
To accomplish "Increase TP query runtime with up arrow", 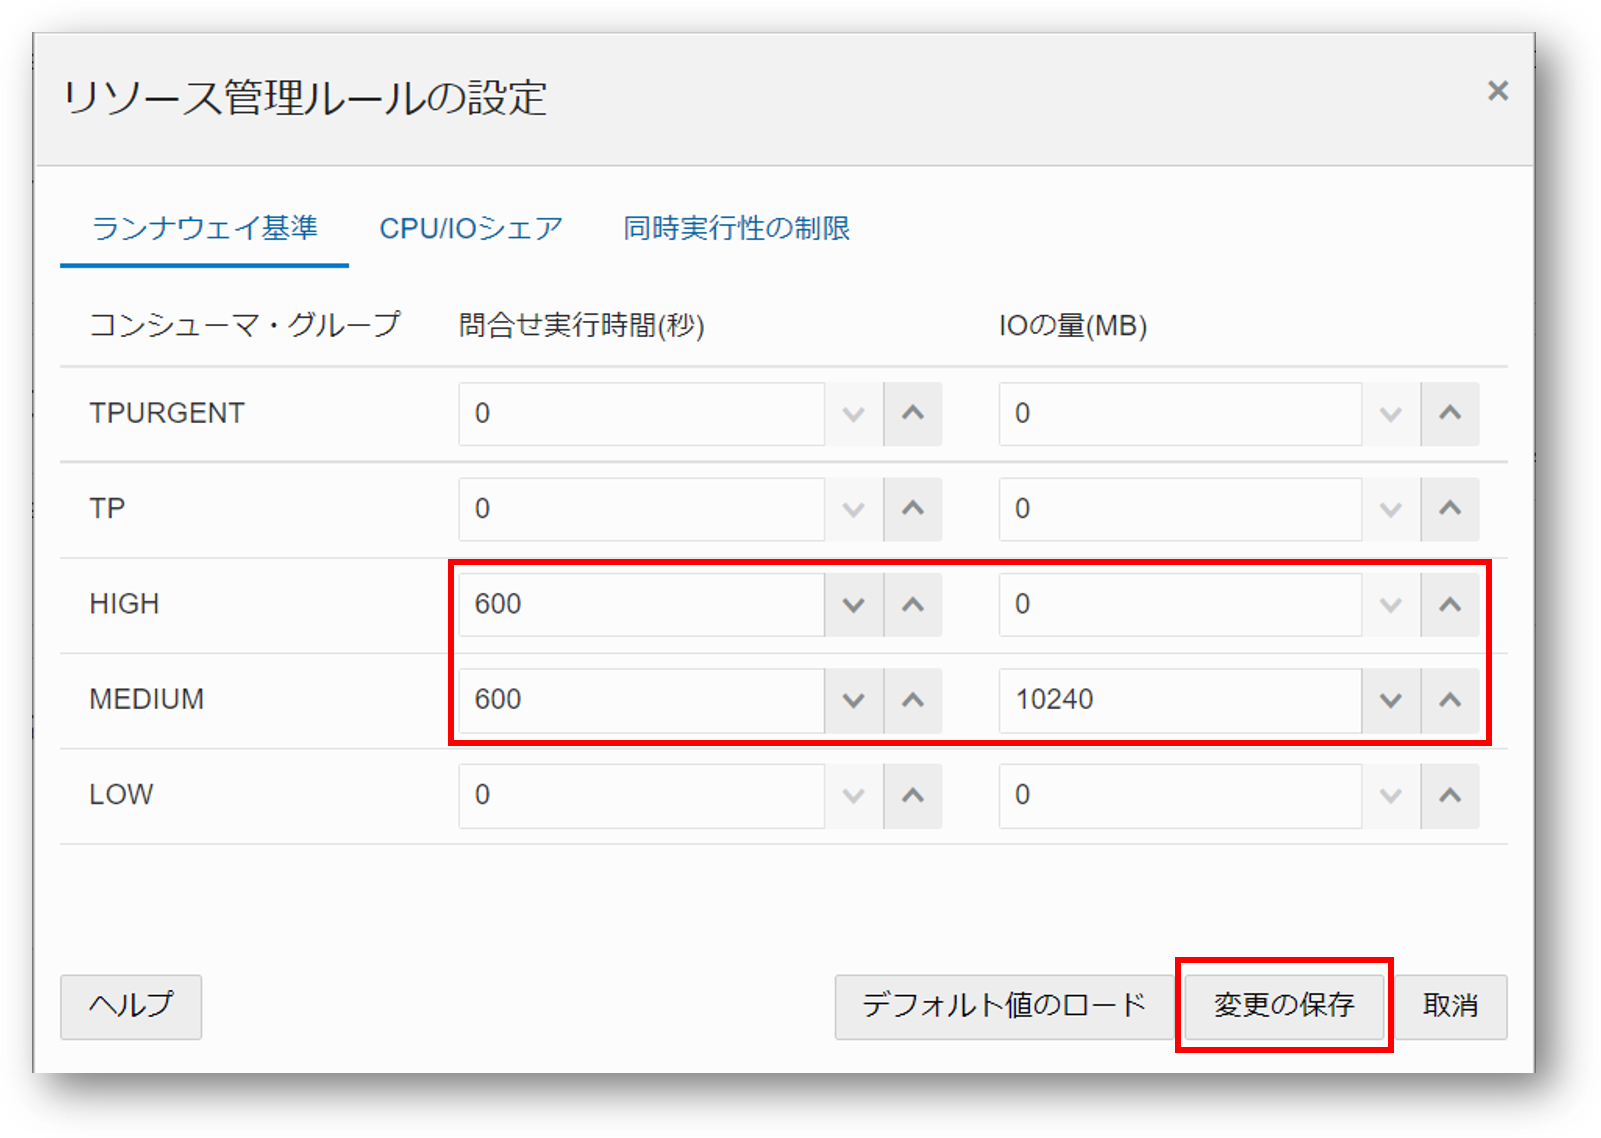I will [912, 509].
